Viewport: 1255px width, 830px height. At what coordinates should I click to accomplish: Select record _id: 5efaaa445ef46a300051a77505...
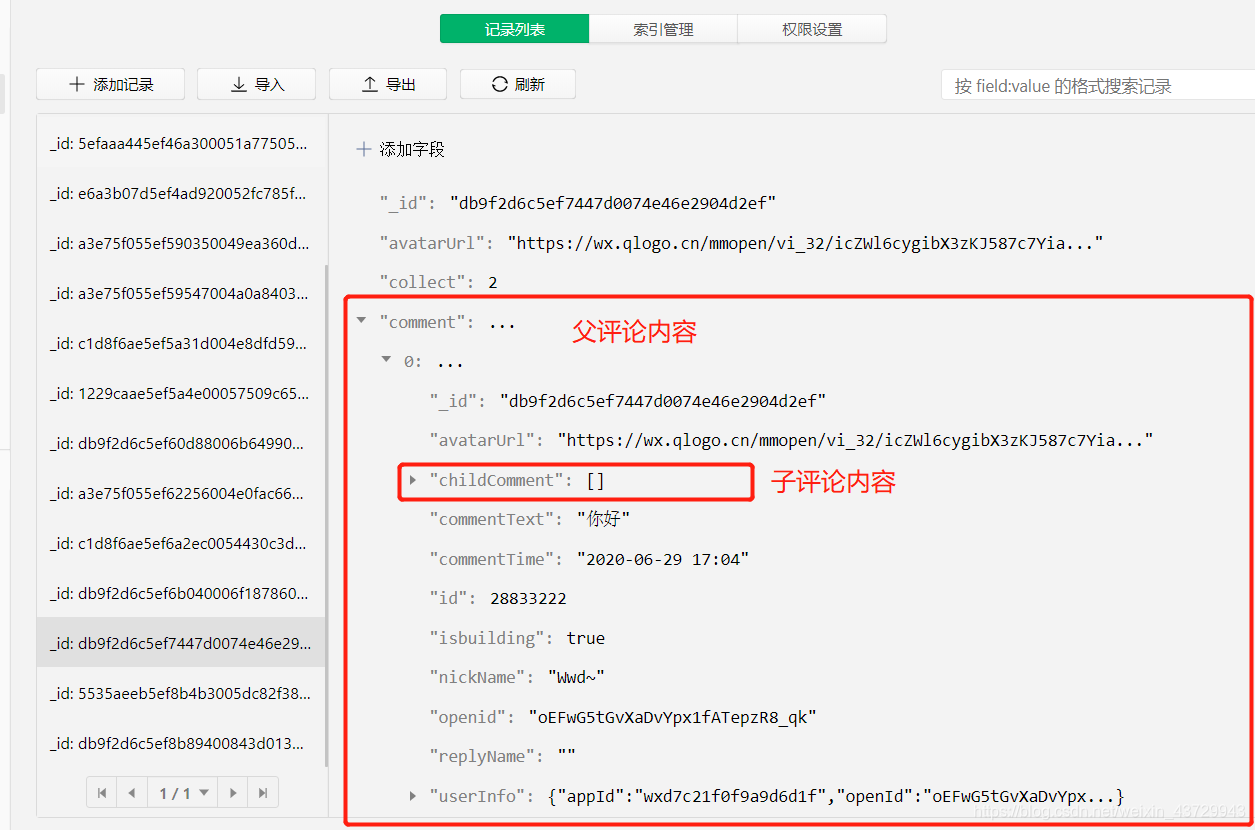point(179,144)
